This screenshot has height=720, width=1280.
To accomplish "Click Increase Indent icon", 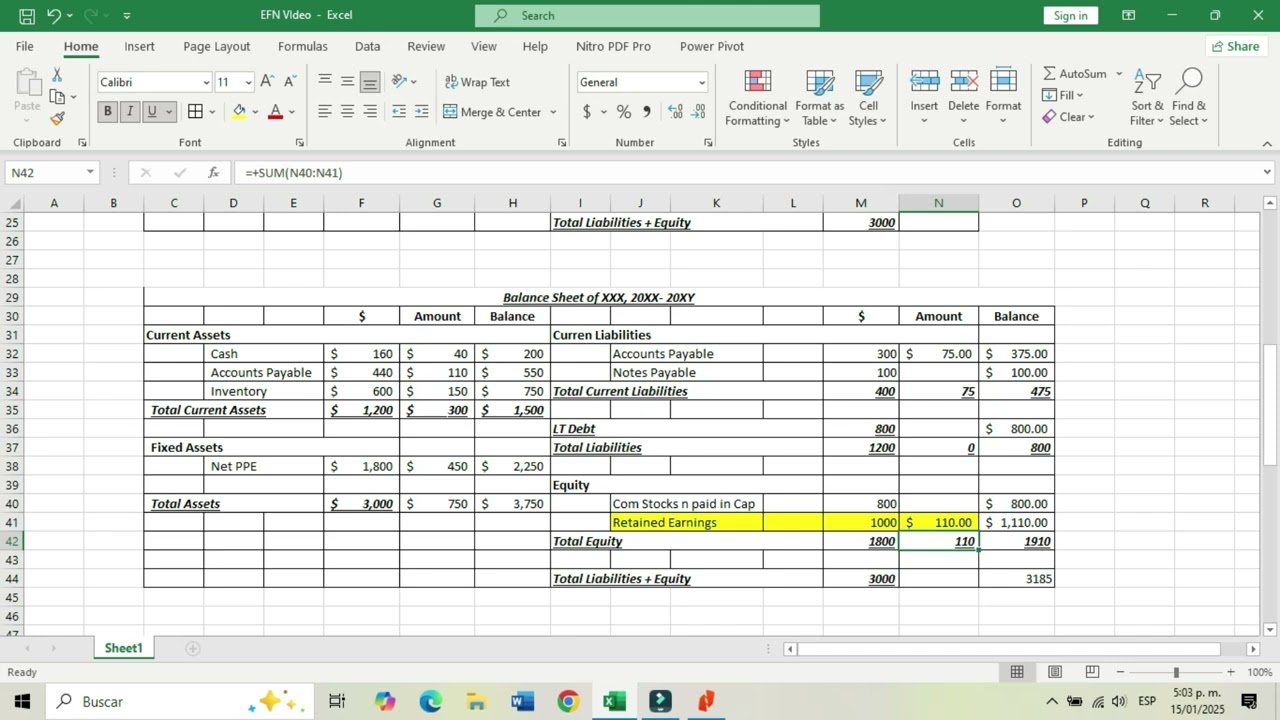I will (x=421, y=112).
